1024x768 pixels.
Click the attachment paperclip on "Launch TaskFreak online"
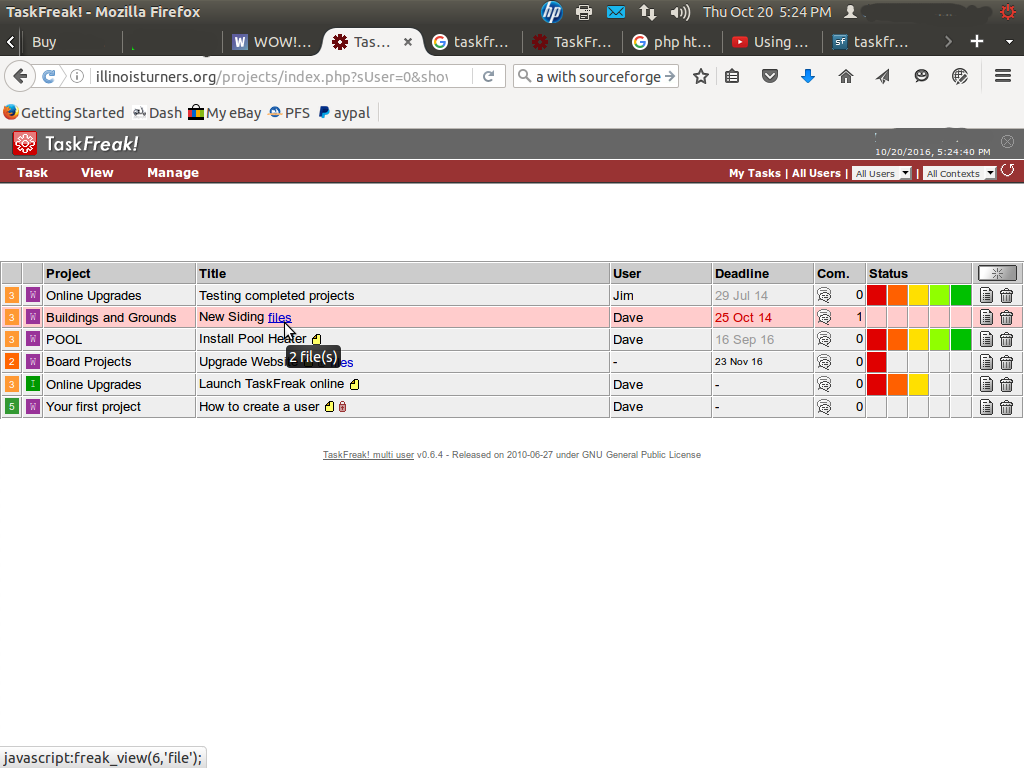355,384
